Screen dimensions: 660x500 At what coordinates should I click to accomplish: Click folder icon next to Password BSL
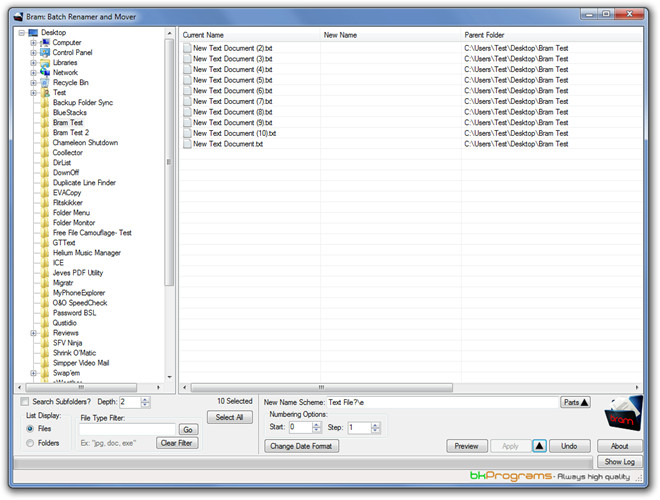45,313
